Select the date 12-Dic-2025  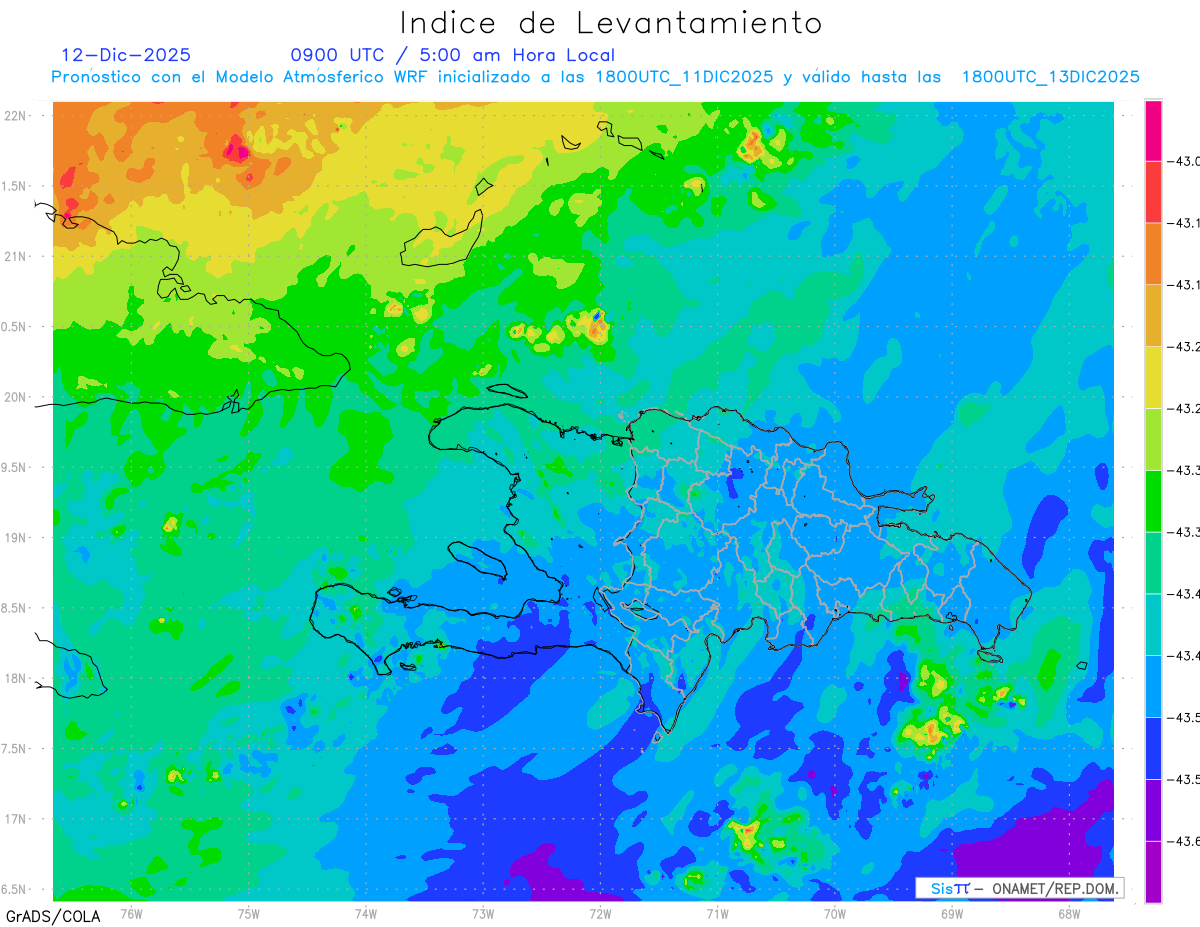pos(126,56)
